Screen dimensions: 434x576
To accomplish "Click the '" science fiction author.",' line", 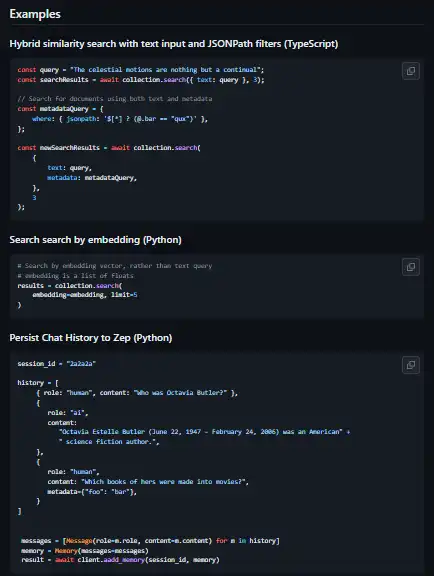I will coord(109,442).
